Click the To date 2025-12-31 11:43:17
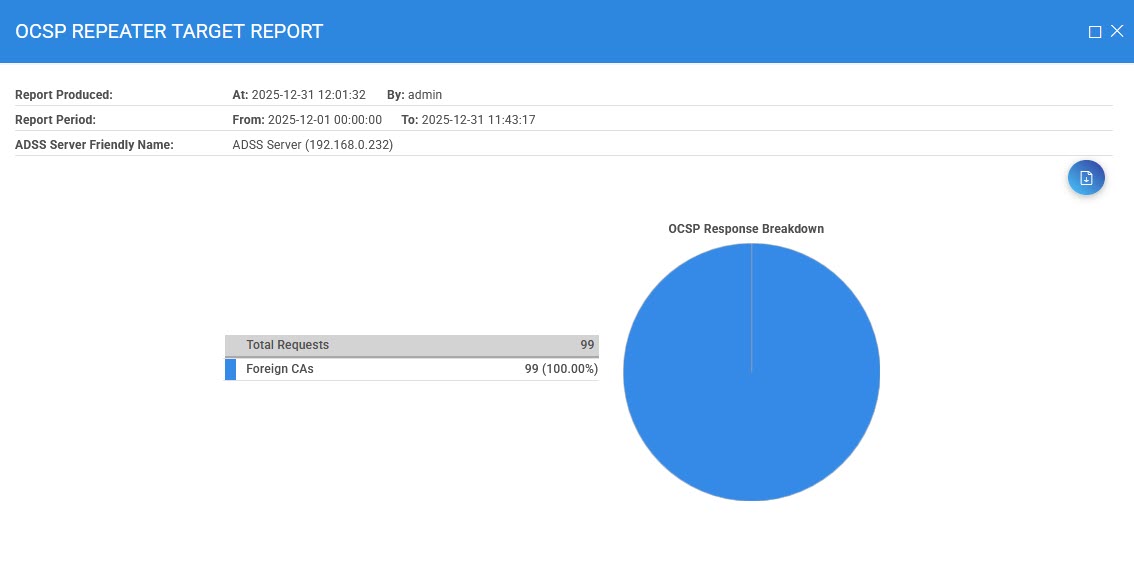Viewport: 1134px width, 562px height. [478, 120]
